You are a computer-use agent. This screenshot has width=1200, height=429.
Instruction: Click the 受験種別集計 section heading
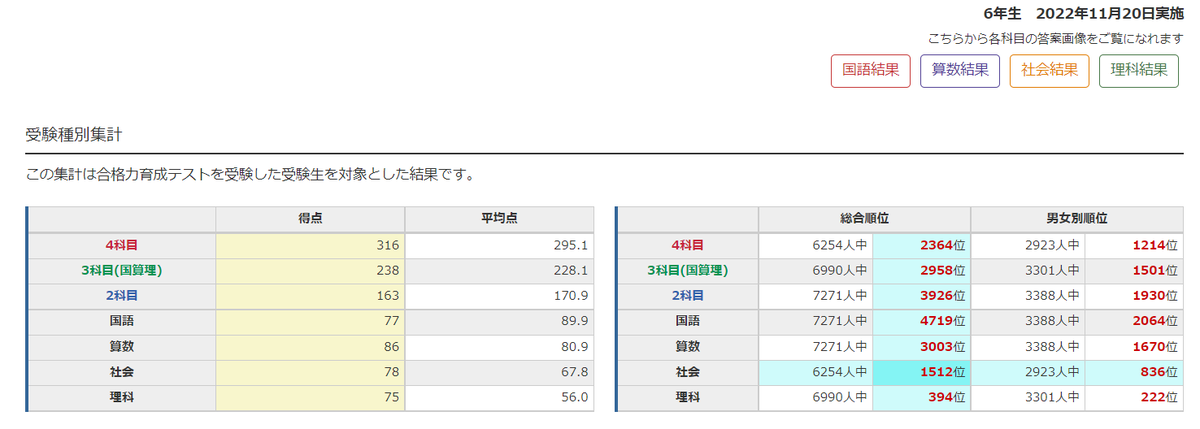pyautogui.click(x=73, y=134)
